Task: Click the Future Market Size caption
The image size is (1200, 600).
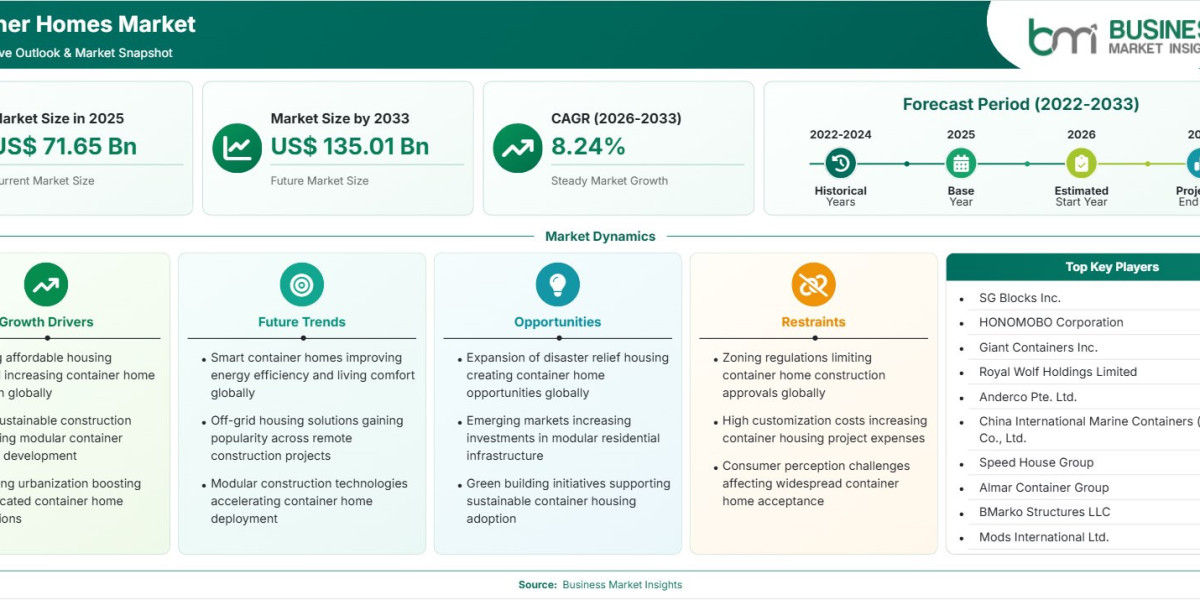Action: (x=320, y=181)
